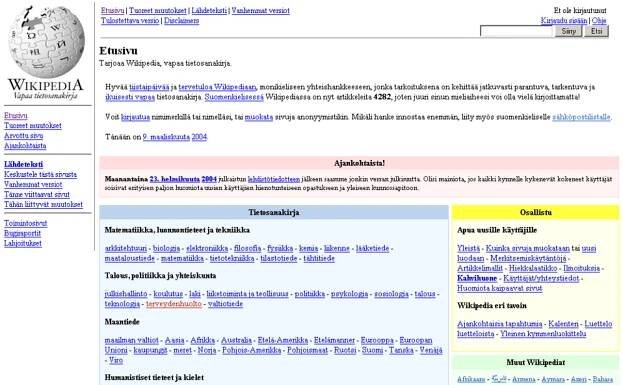Open the lehdistötiedotteen link

[x=274, y=179]
